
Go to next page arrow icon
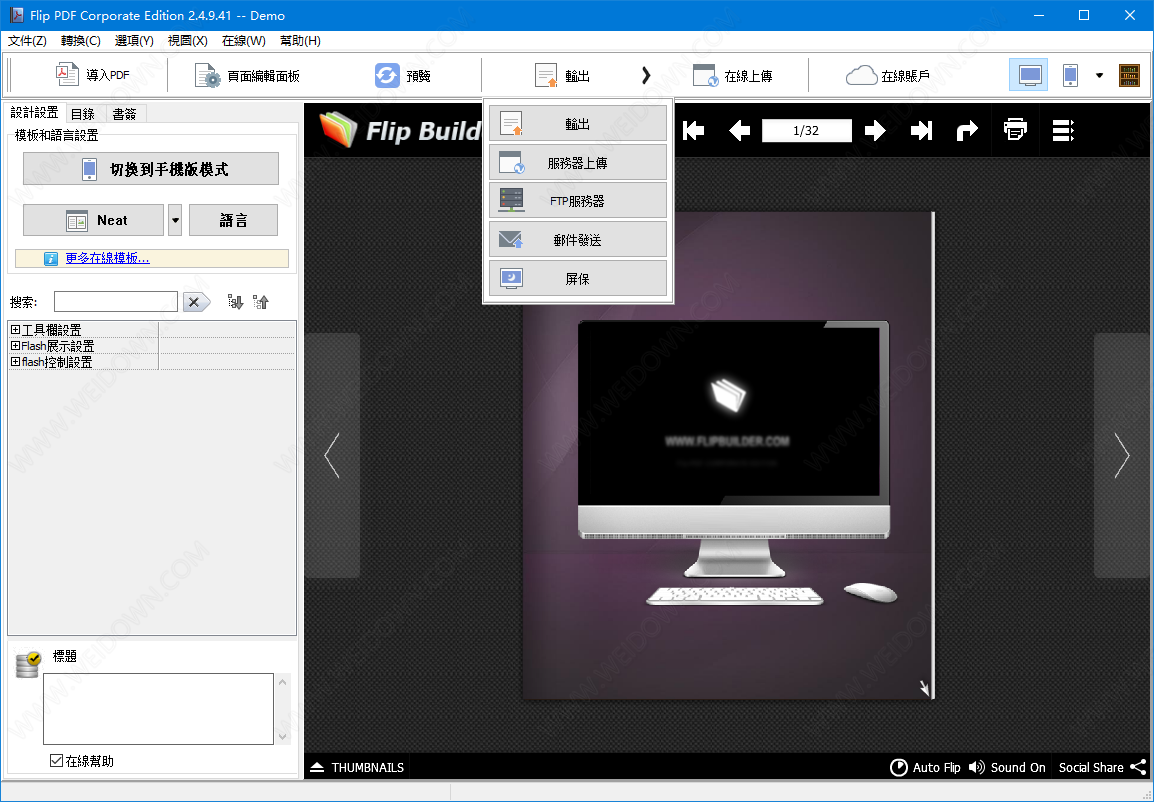click(875, 131)
